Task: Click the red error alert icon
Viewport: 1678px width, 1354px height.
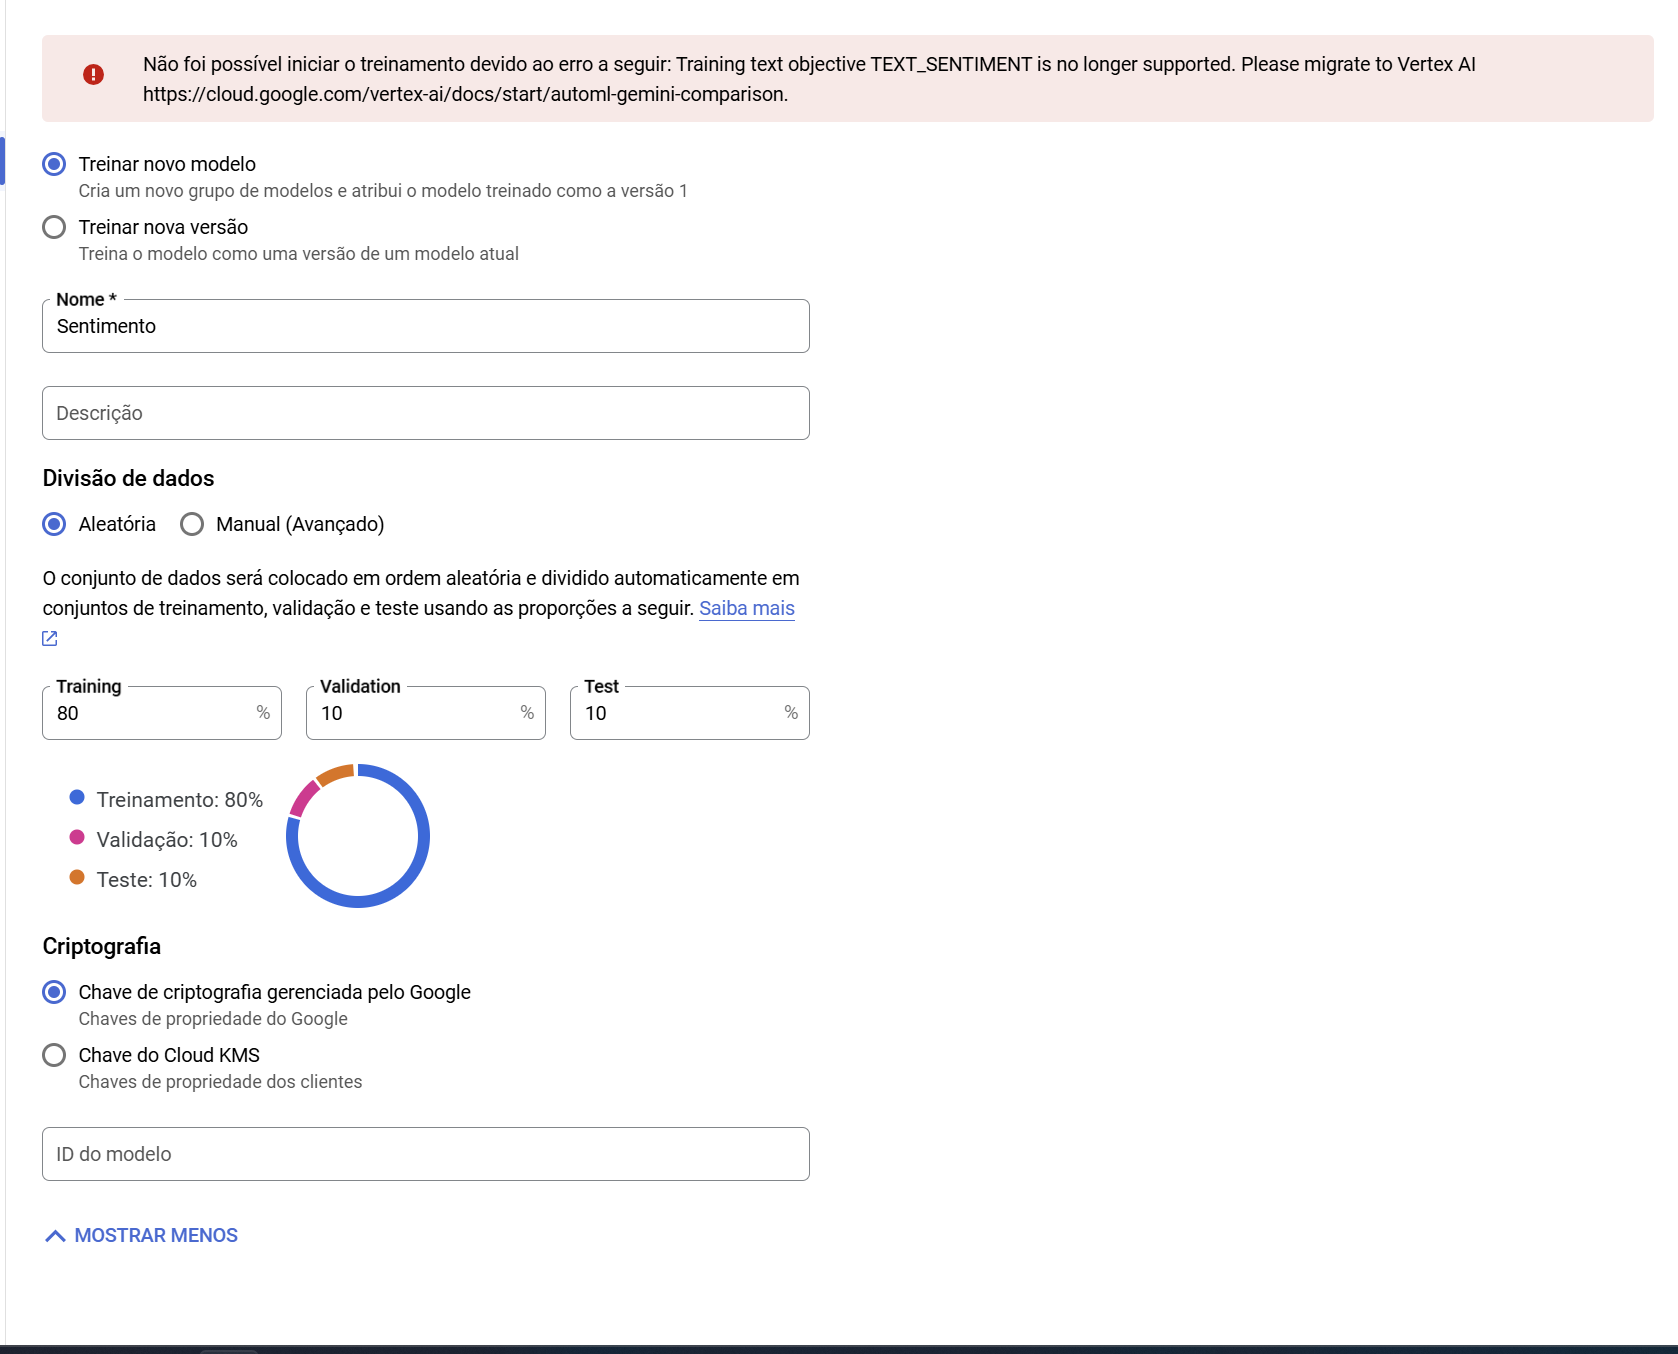Action: point(93,75)
